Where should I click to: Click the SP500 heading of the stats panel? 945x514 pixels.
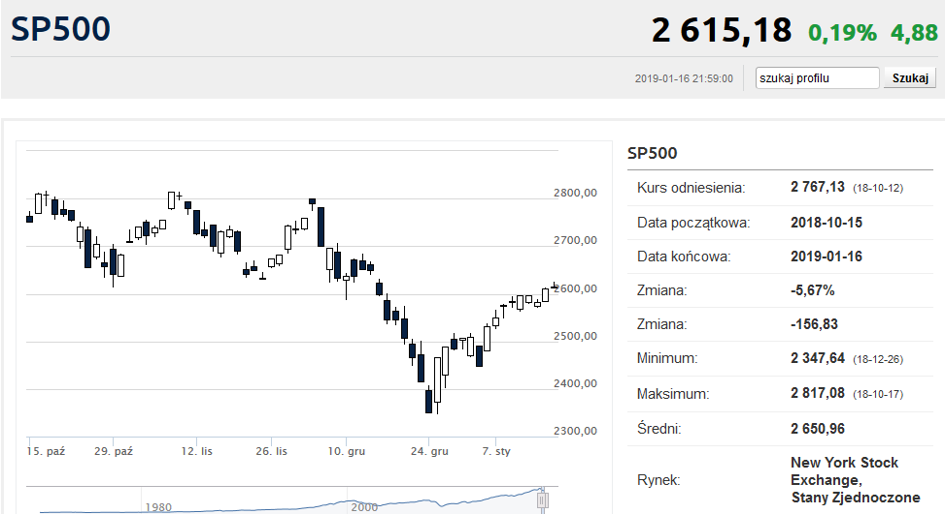click(x=652, y=153)
